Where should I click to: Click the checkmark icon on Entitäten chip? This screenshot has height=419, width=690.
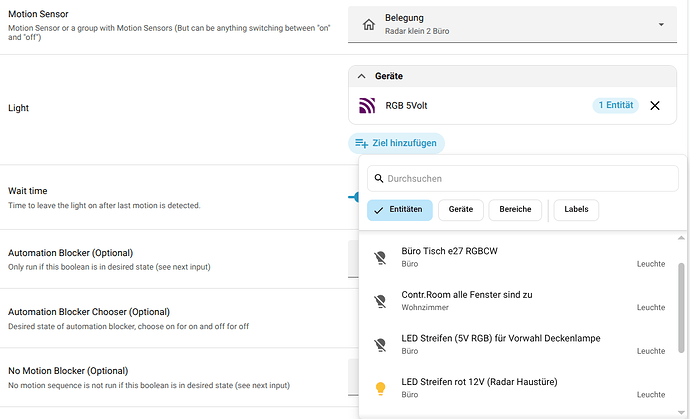[x=378, y=210]
